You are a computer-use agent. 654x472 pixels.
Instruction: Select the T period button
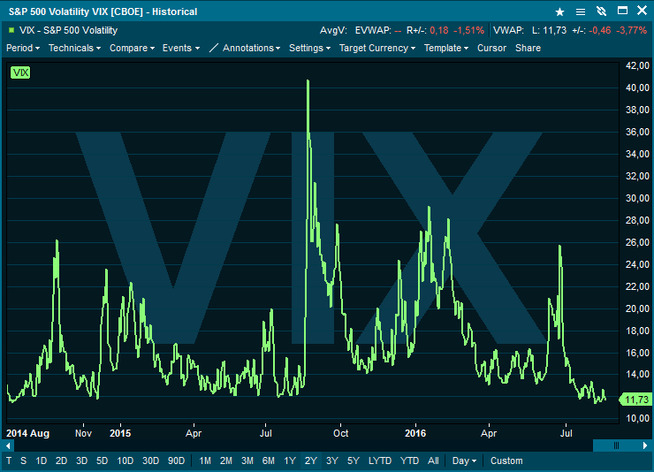click(9, 461)
